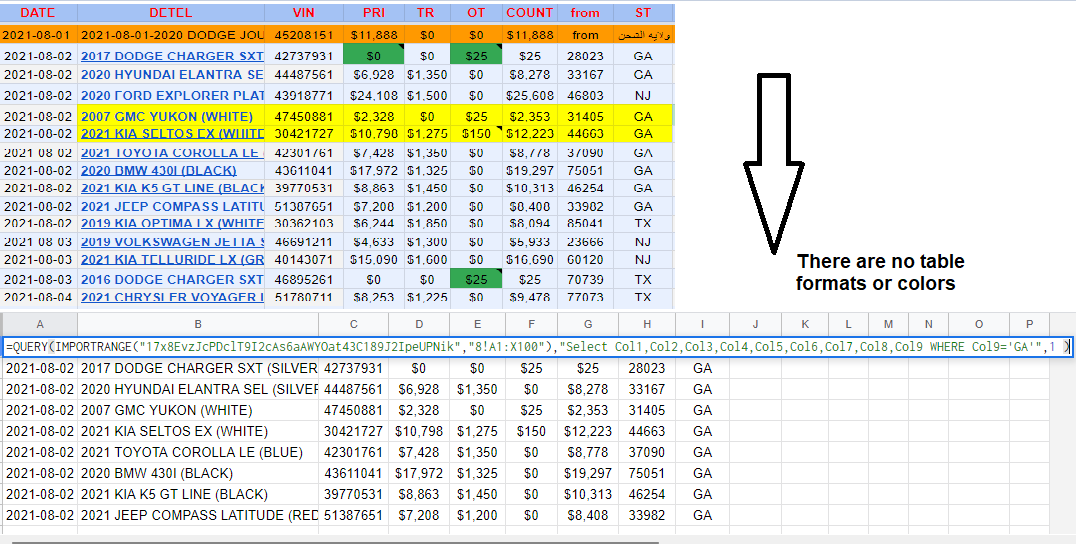The height and width of the screenshot is (544, 1076).
Task: Select column J header
Action: point(756,324)
